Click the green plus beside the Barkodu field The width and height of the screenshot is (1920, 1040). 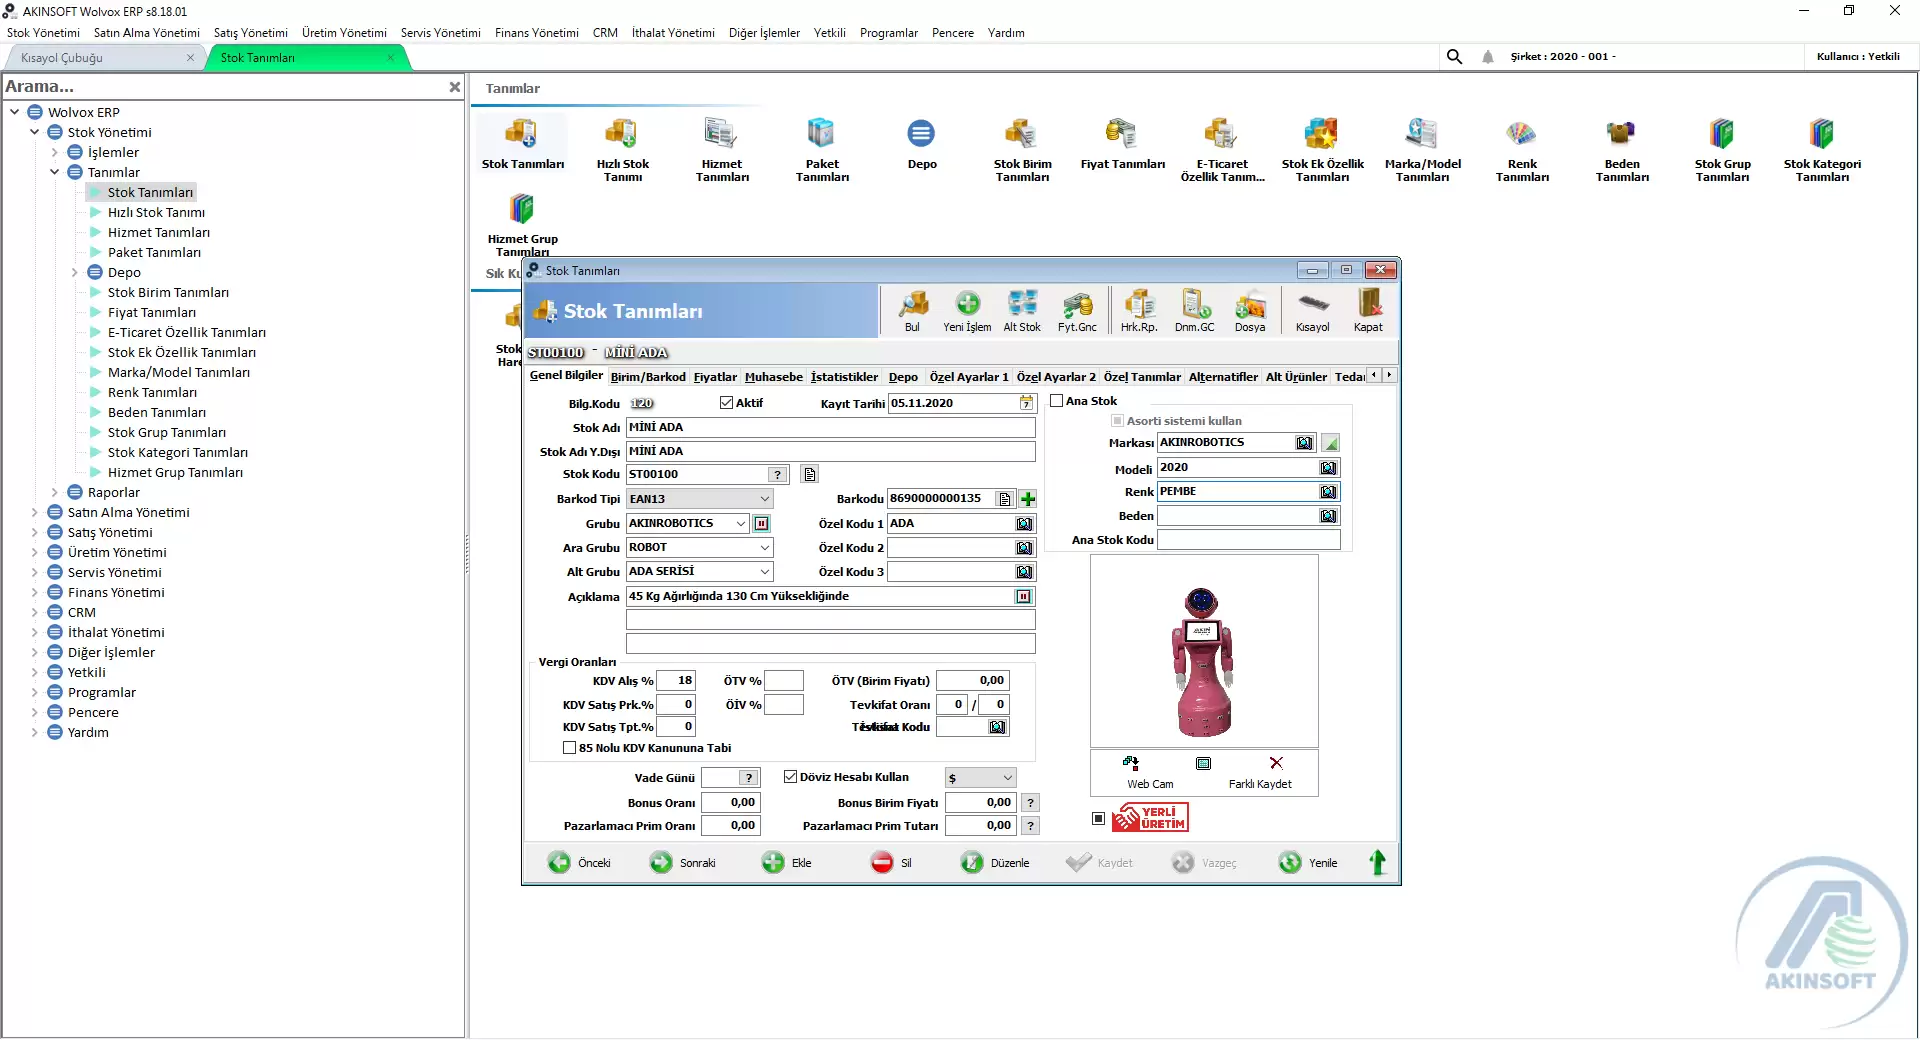coord(1028,499)
